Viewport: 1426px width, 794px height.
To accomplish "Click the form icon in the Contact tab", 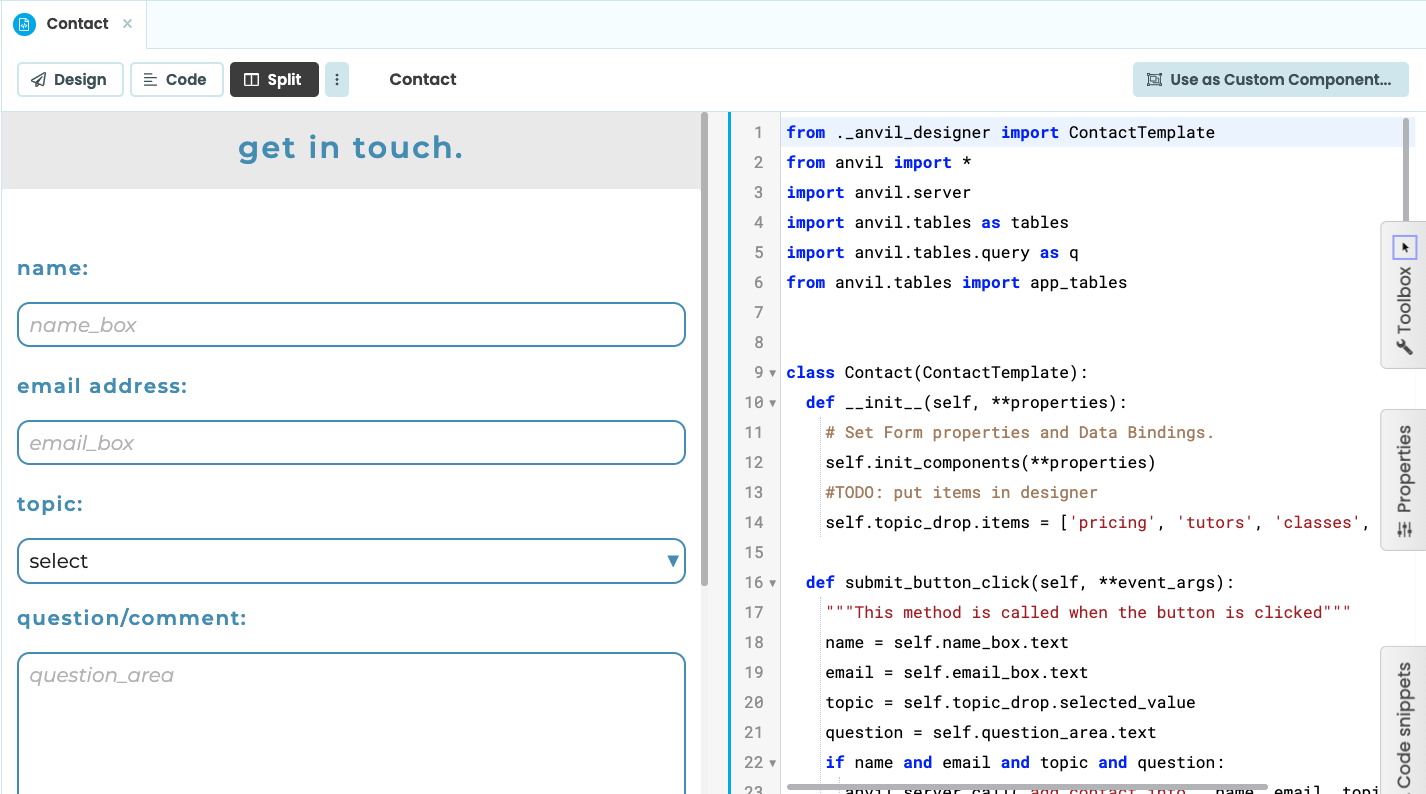I will click(24, 23).
